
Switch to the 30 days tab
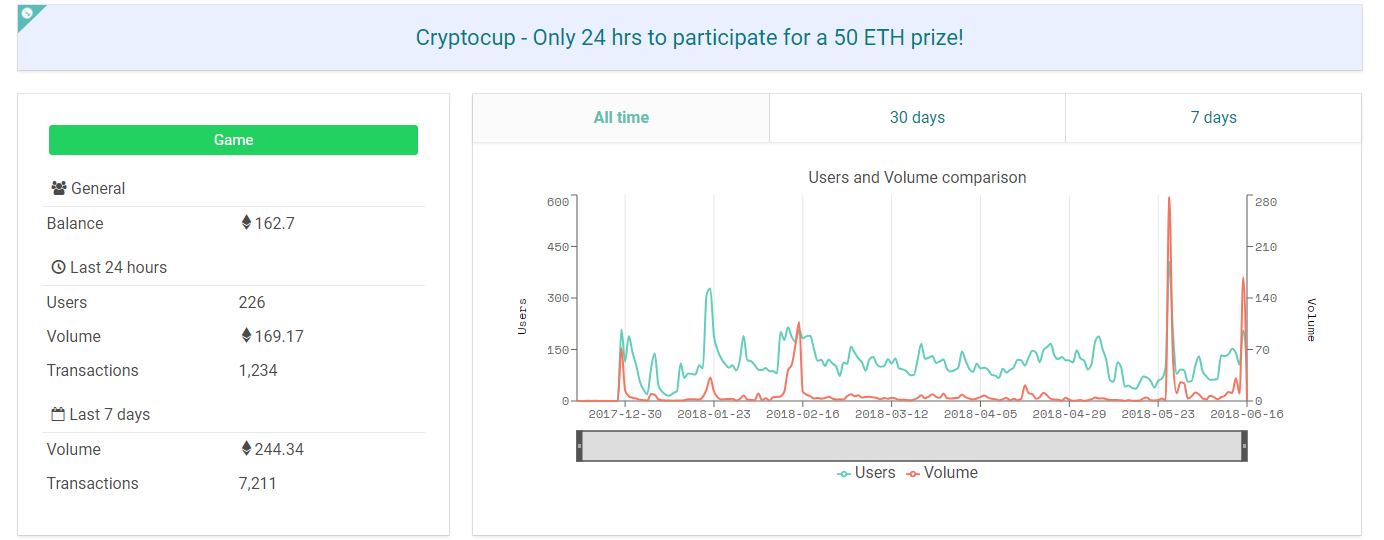tap(917, 118)
